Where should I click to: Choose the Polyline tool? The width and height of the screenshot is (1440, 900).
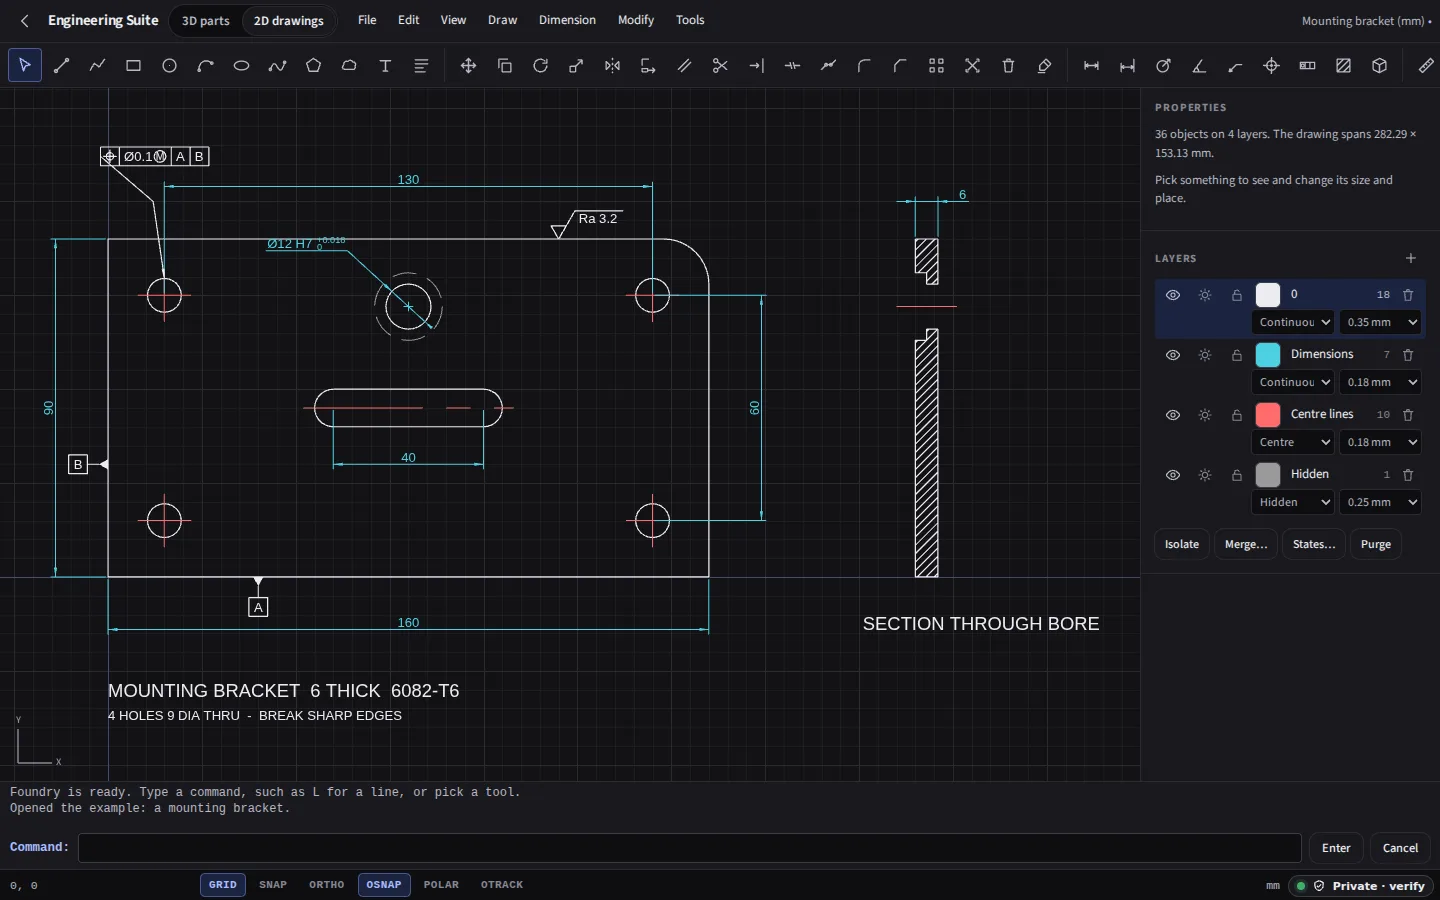[x=97, y=66]
